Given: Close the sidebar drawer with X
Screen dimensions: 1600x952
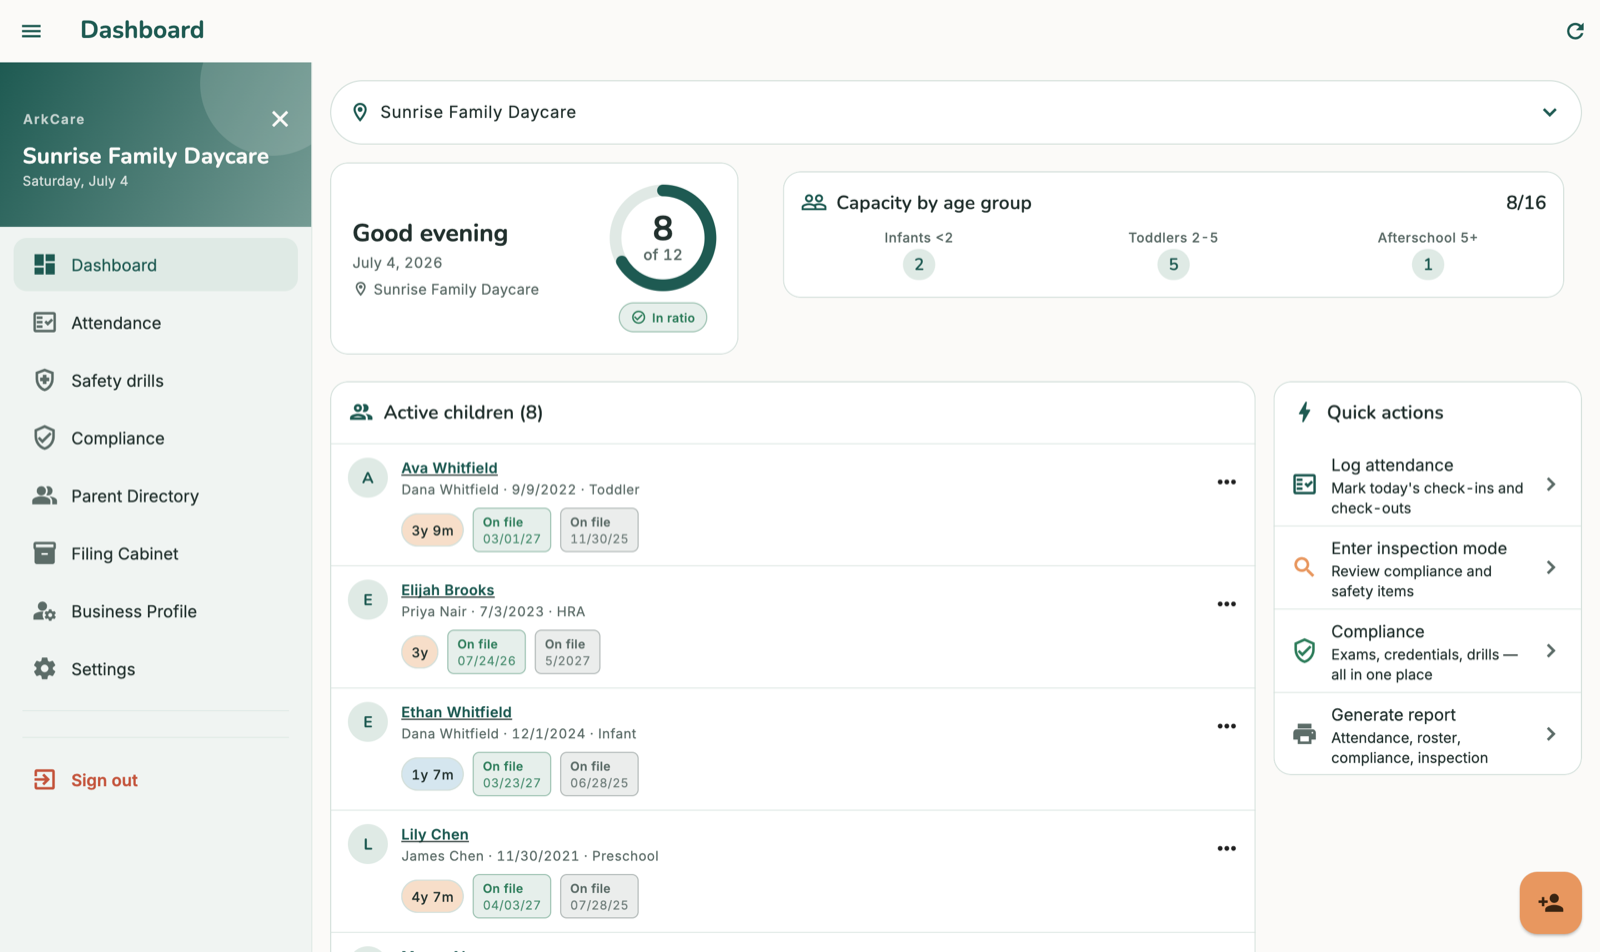Looking at the screenshot, I should tap(280, 119).
